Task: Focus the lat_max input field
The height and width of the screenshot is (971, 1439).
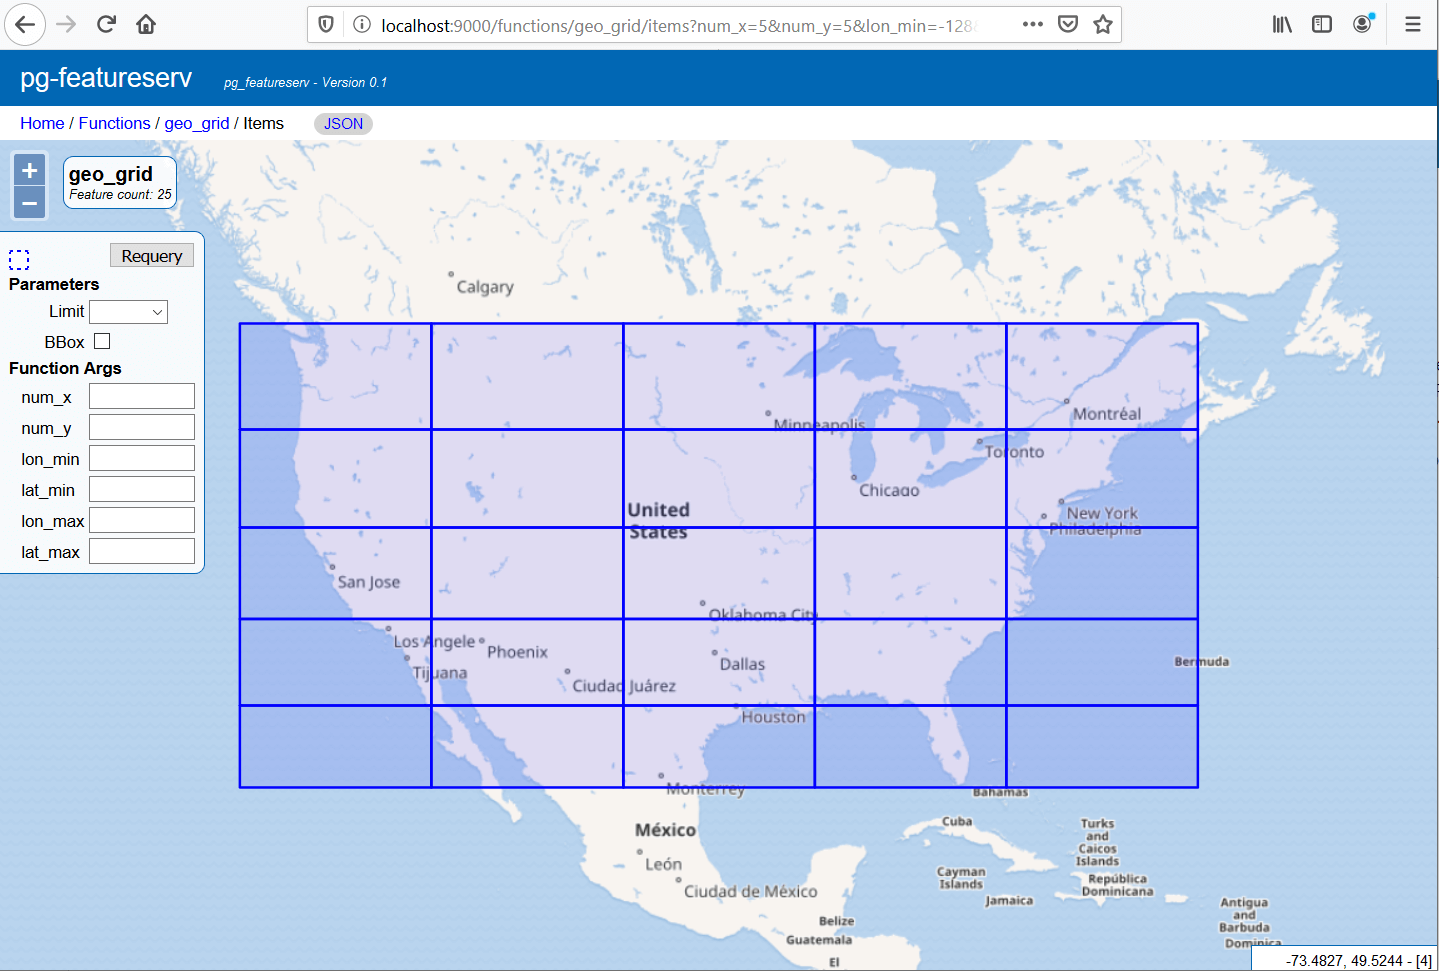Action: coord(142,552)
